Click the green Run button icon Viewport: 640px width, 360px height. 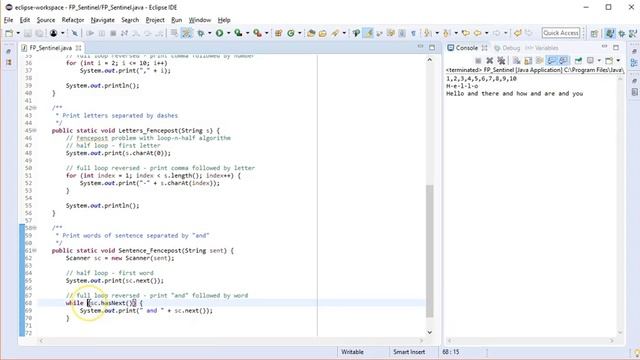pyautogui.click(x=219, y=33)
